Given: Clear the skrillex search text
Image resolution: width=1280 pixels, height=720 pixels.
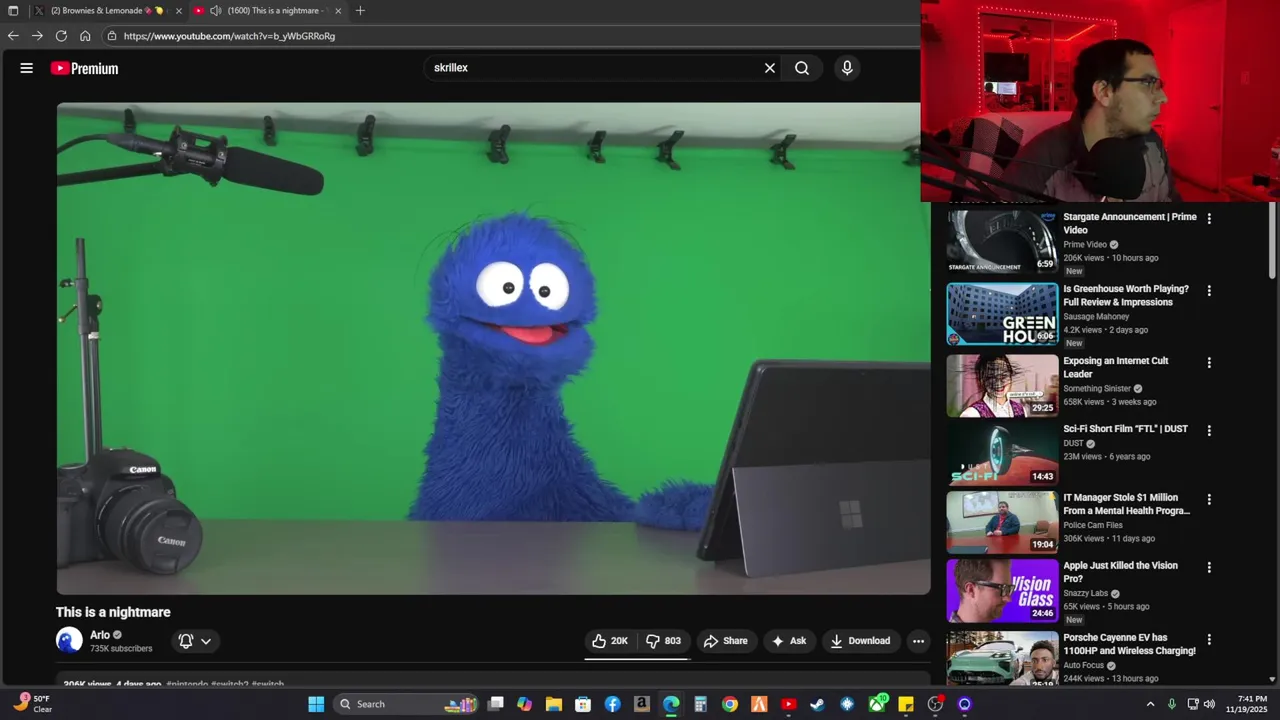Looking at the screenshot, I should [770, 68].
